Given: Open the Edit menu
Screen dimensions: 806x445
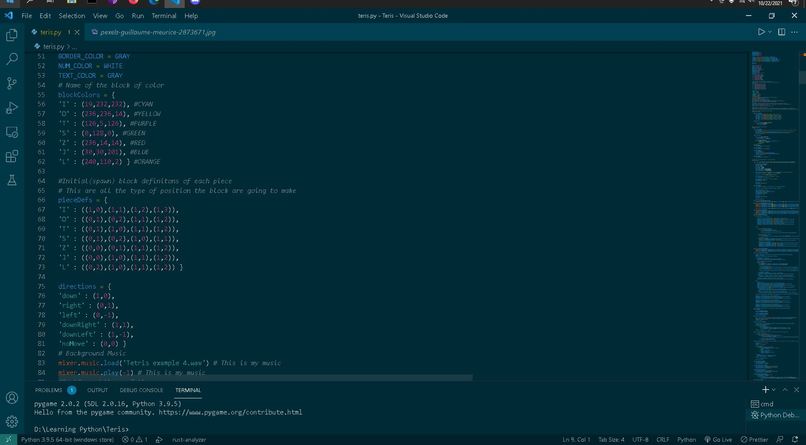Looking at the screenshot, I should click(x=45, y=16).
